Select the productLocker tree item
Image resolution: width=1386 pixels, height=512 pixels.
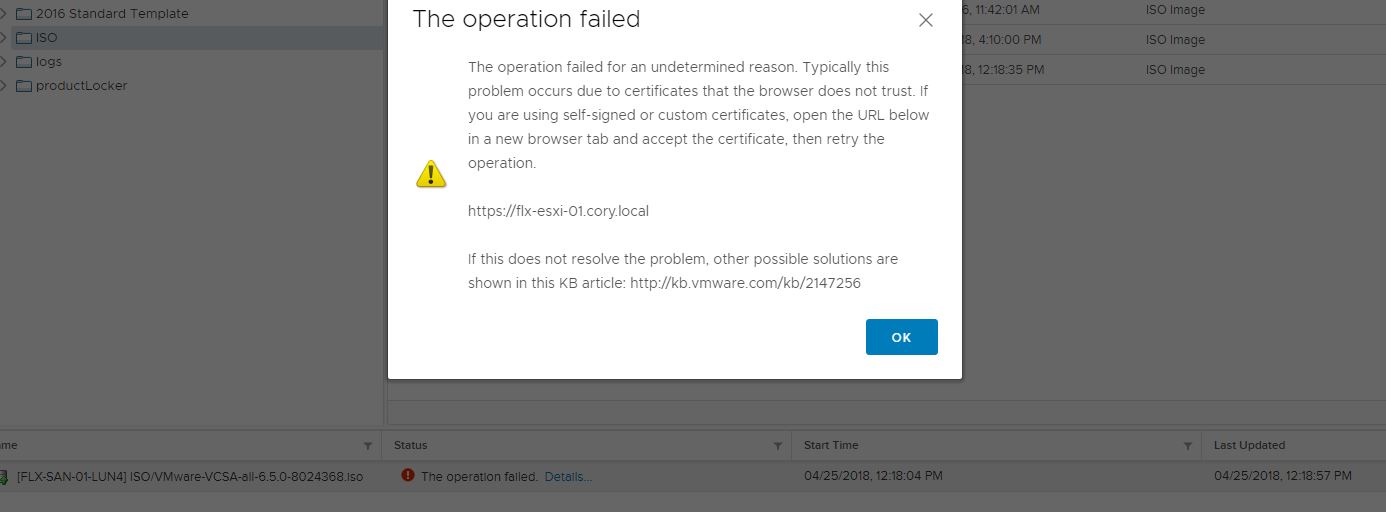pyautogui.click(x=81, y=86)
